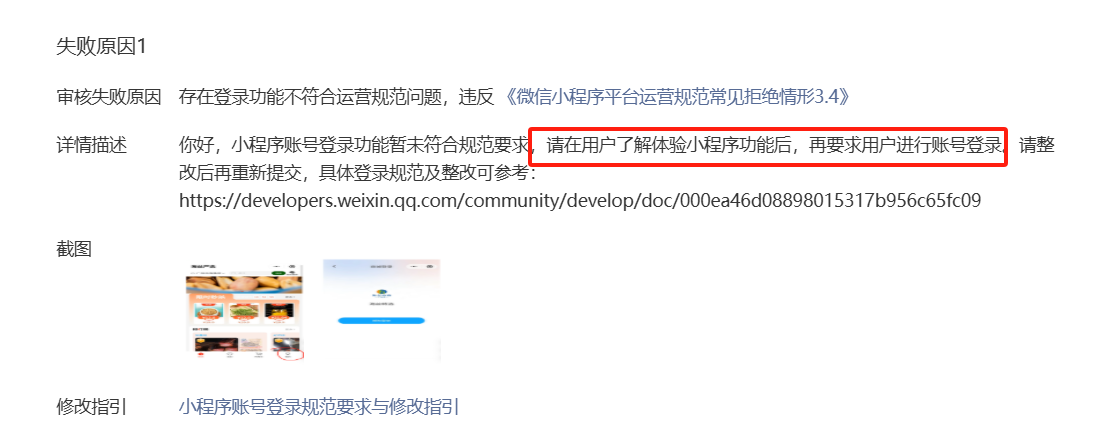Image resolution: width=1101 pixels, height=446 pixels.
Task: Click the 详情描述 label
Action: (91, 147)
